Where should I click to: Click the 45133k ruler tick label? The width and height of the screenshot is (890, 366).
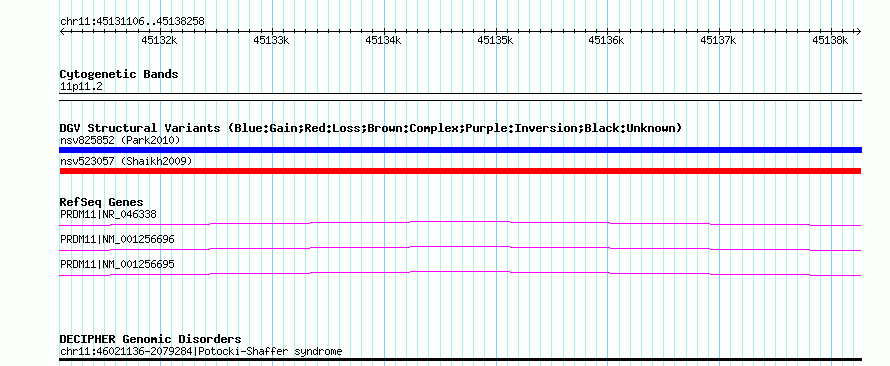(272, 40)
